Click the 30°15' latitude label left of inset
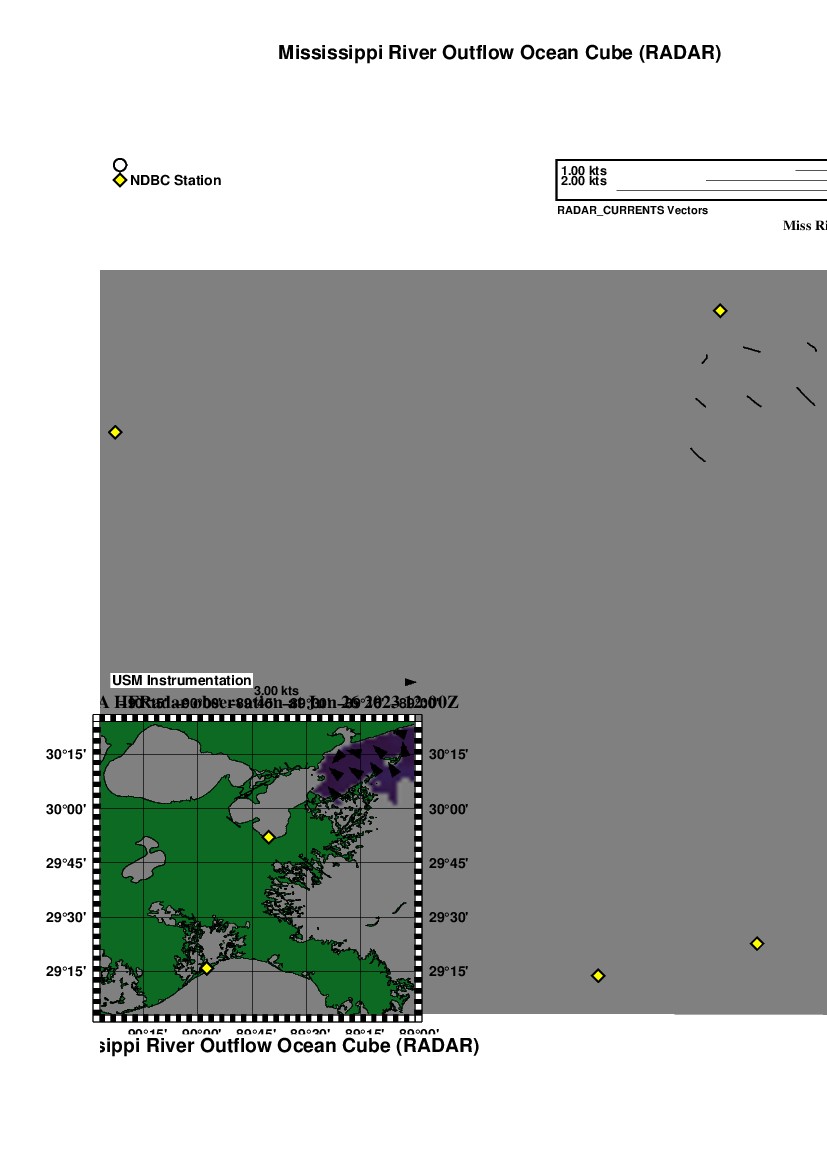Screen dimensions: 827x1170 point(64,755)
